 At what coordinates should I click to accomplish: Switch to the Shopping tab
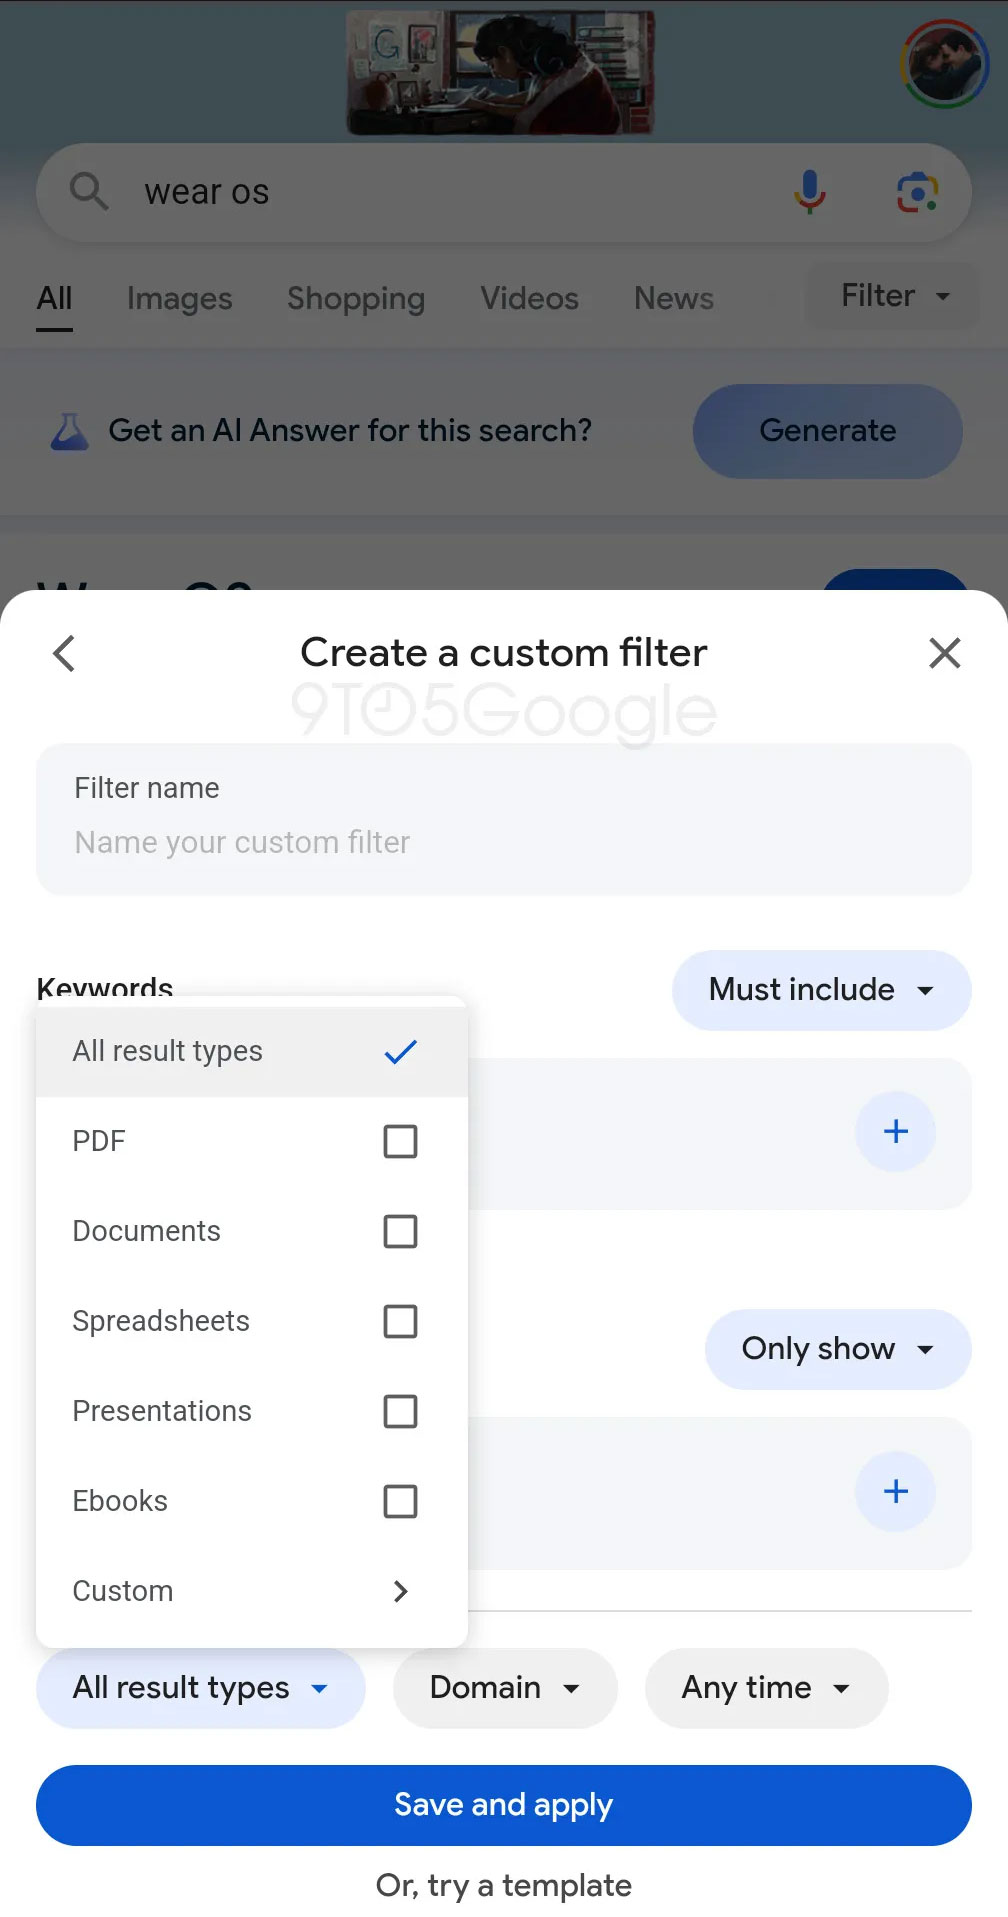coord(356,298)
